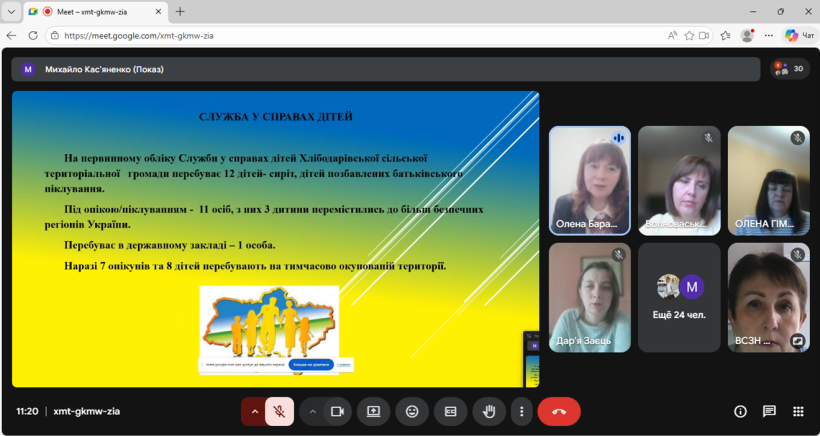Viewport: 820px width, 436px height.
Task: Select Дар'я Заєць participant video tile
Action: tap(590, 297)
